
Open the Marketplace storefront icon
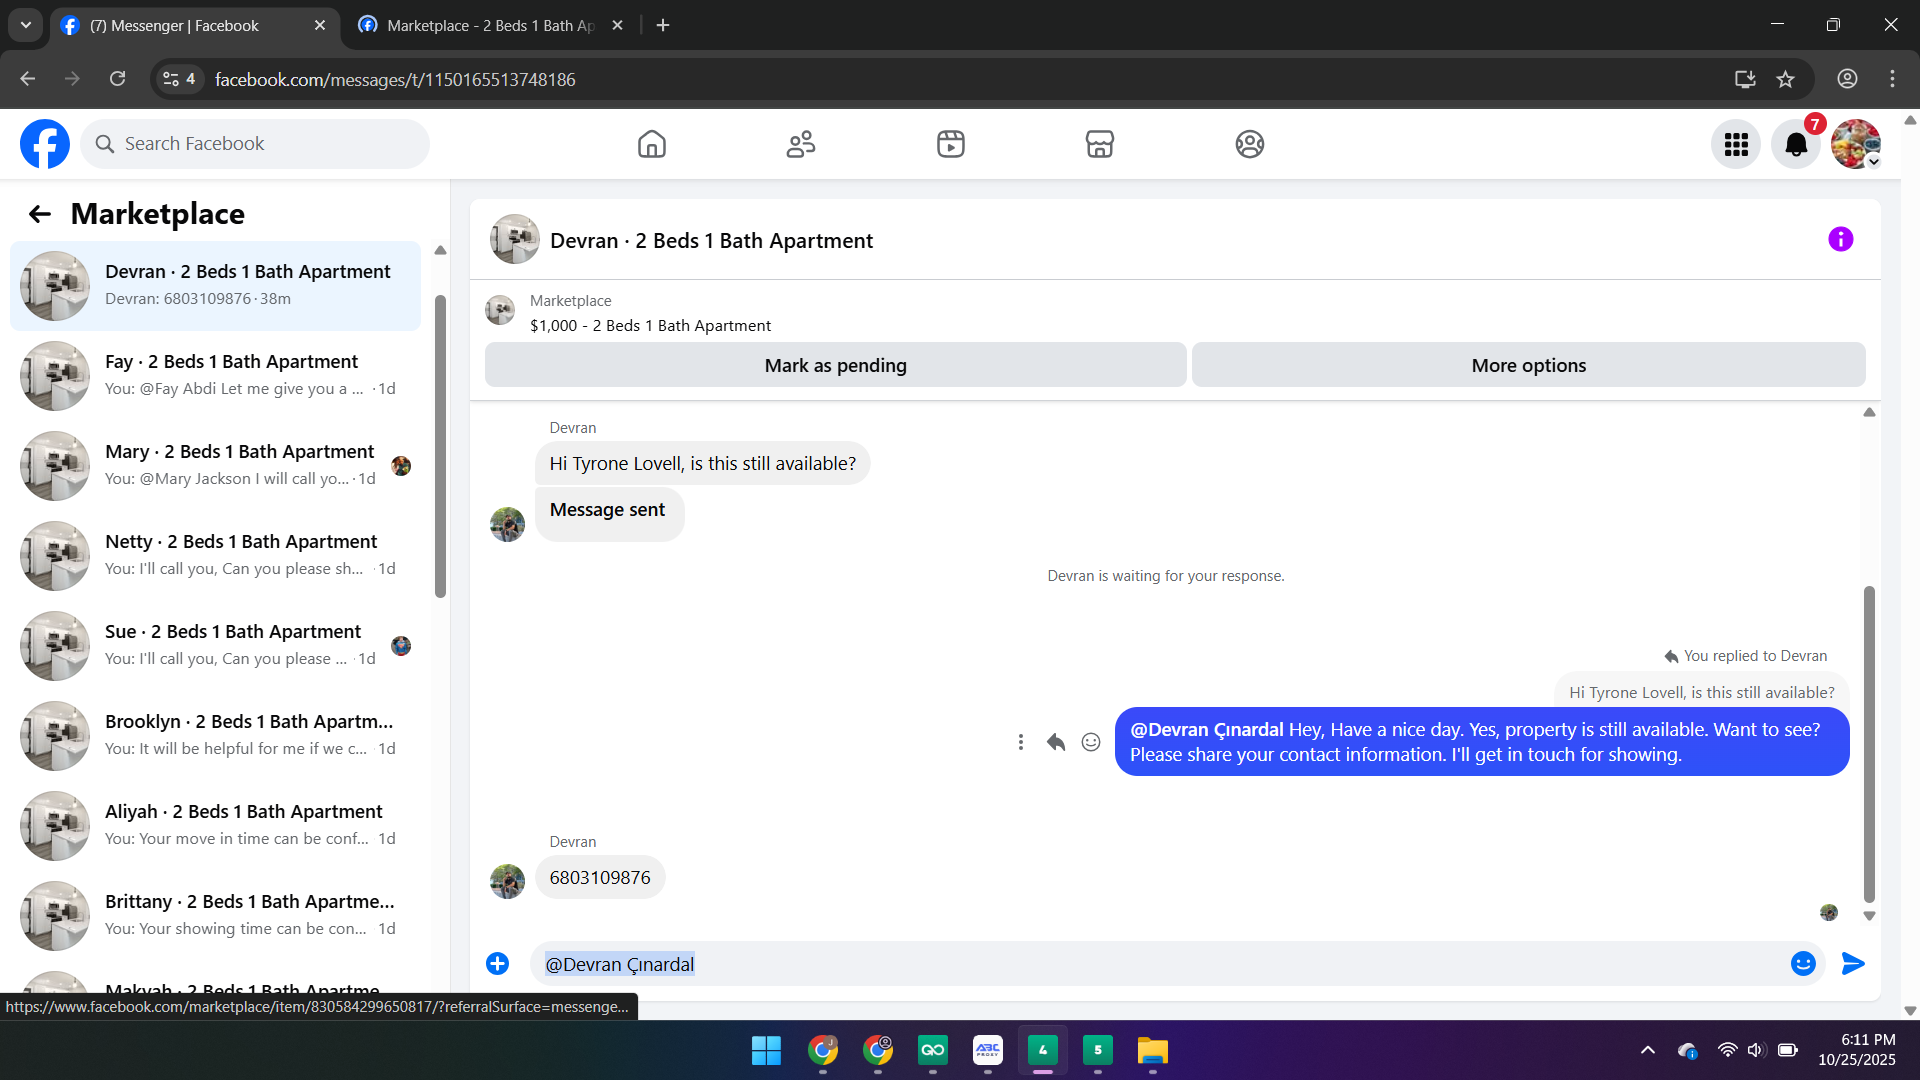[1099, 144]
